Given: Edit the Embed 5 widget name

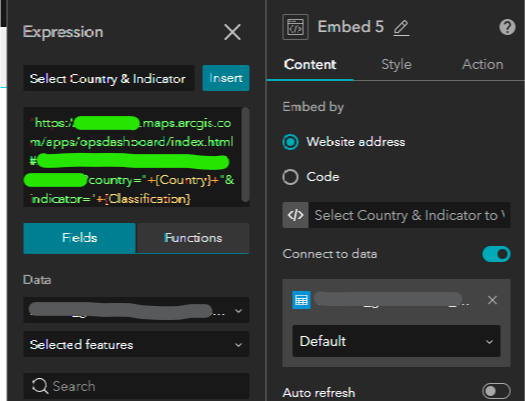Looking at the screenshot, I should point(401,28).
